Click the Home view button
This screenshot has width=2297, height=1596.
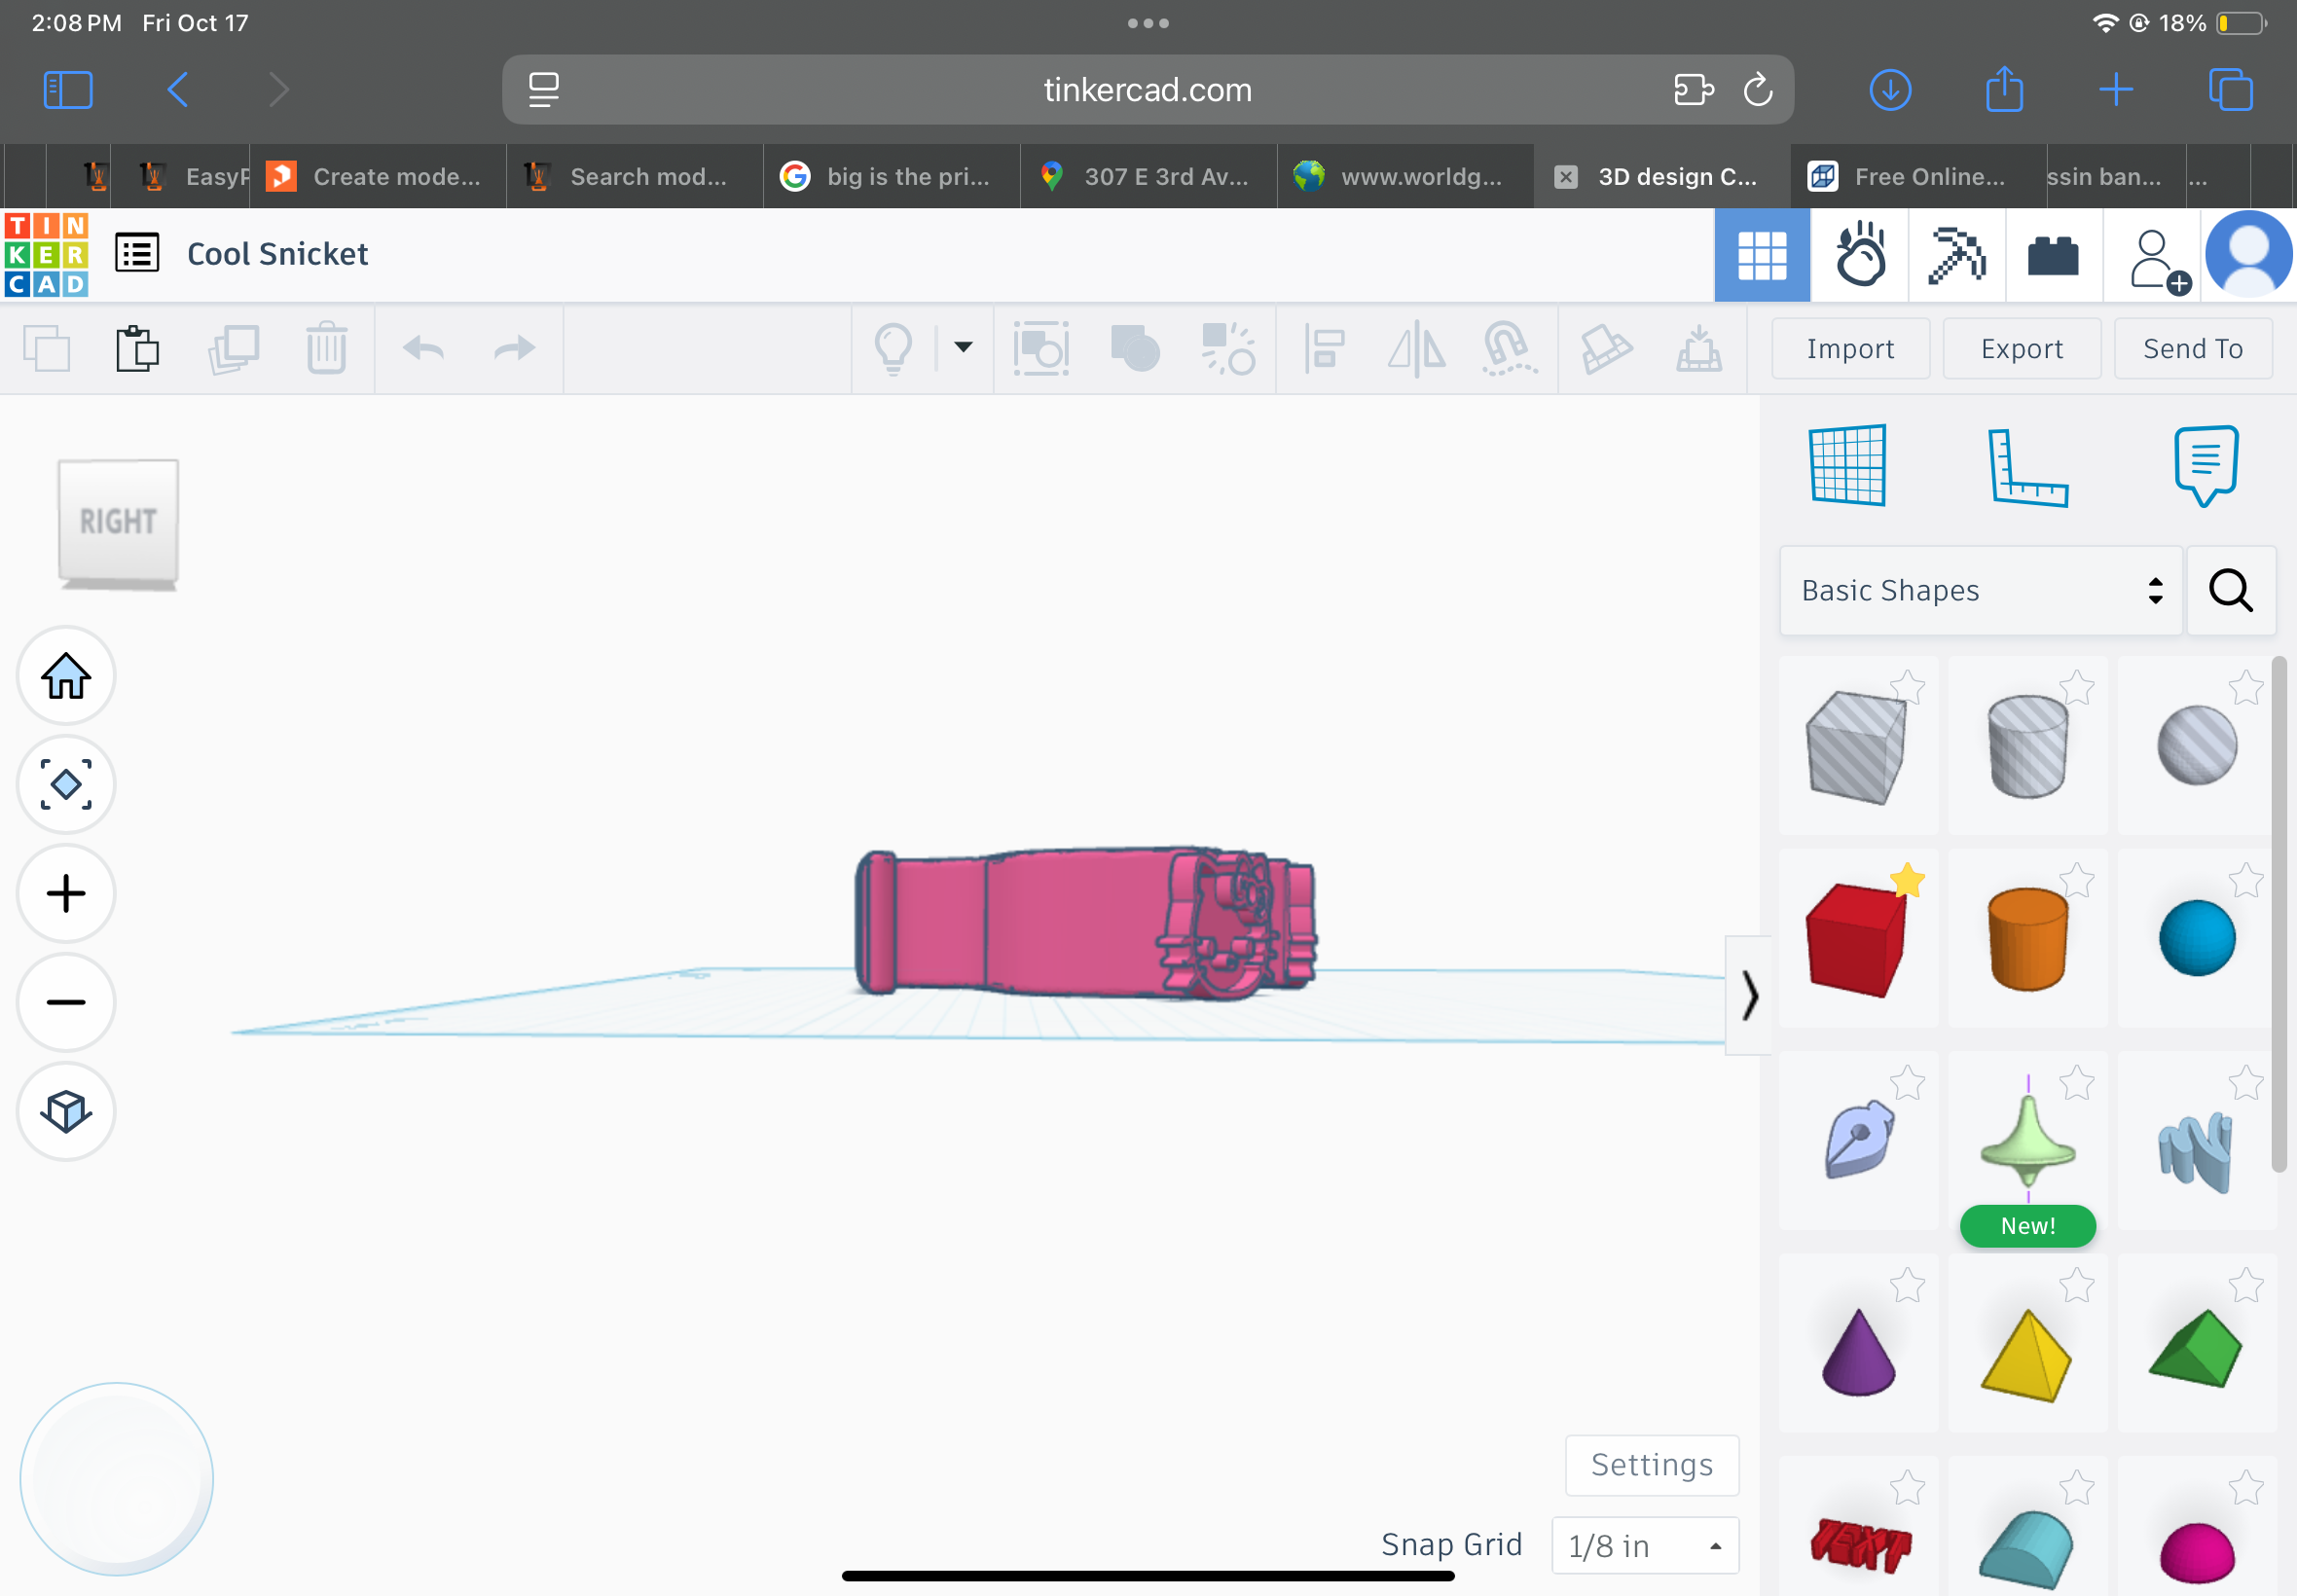(x=66, y=676)
